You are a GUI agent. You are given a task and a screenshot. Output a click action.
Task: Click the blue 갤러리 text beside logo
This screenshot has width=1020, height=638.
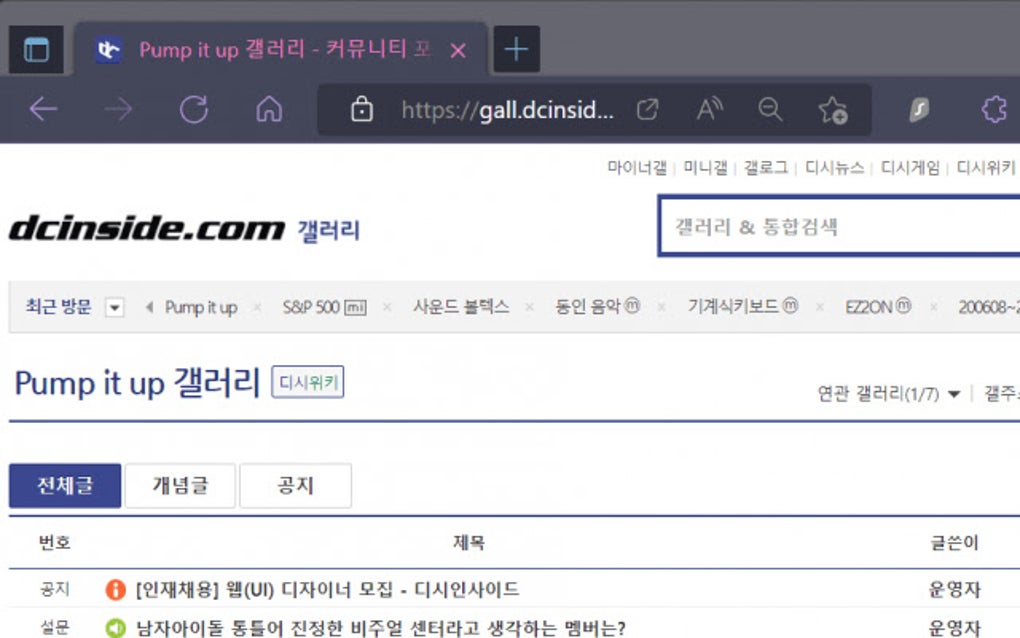[329, 230]
